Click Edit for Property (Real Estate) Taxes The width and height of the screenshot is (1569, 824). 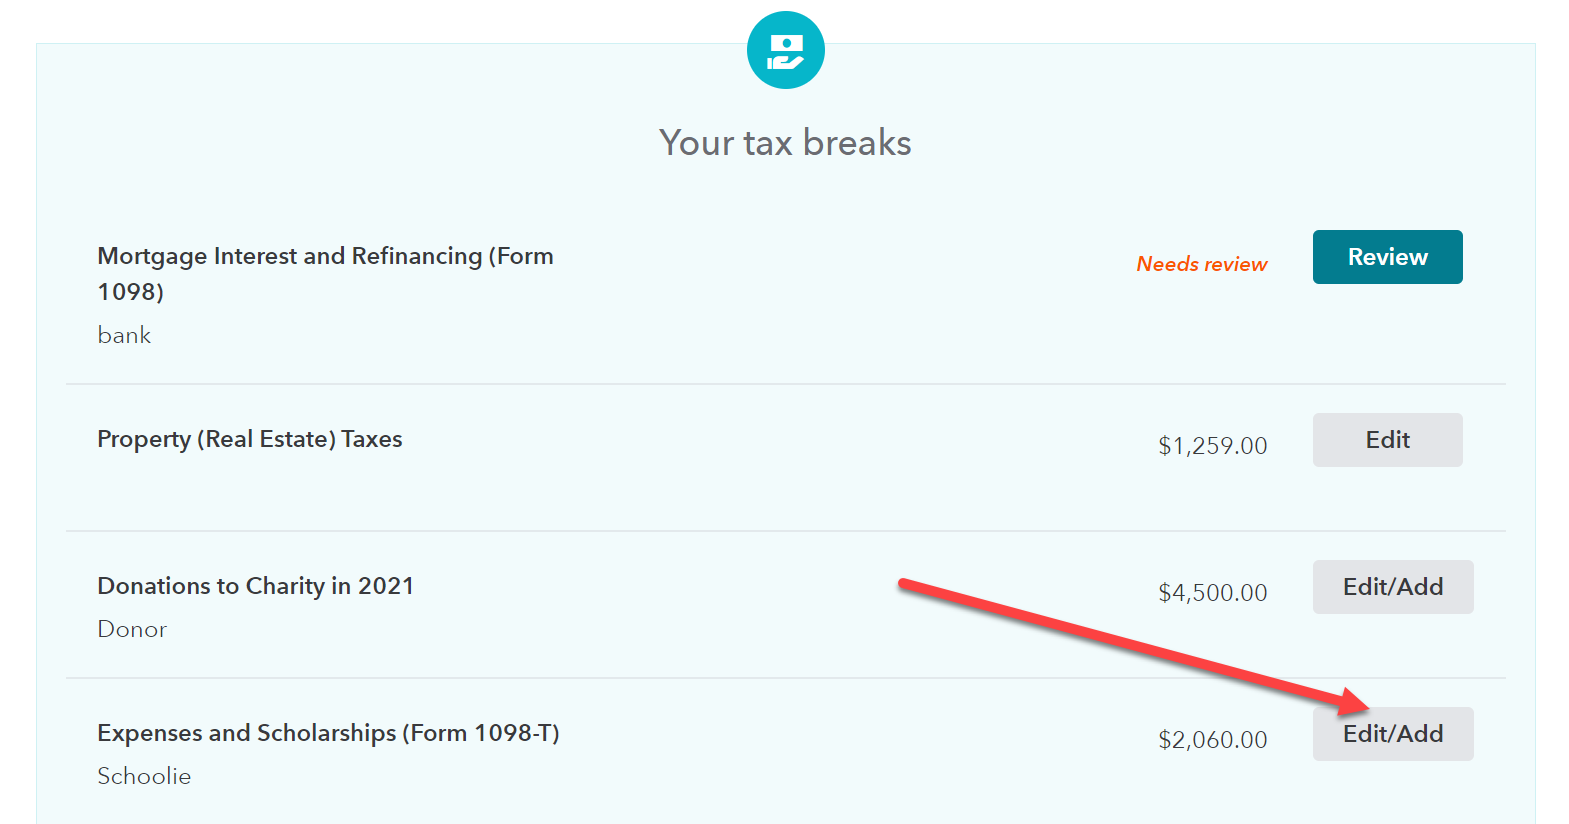[x=1387, y=440]
